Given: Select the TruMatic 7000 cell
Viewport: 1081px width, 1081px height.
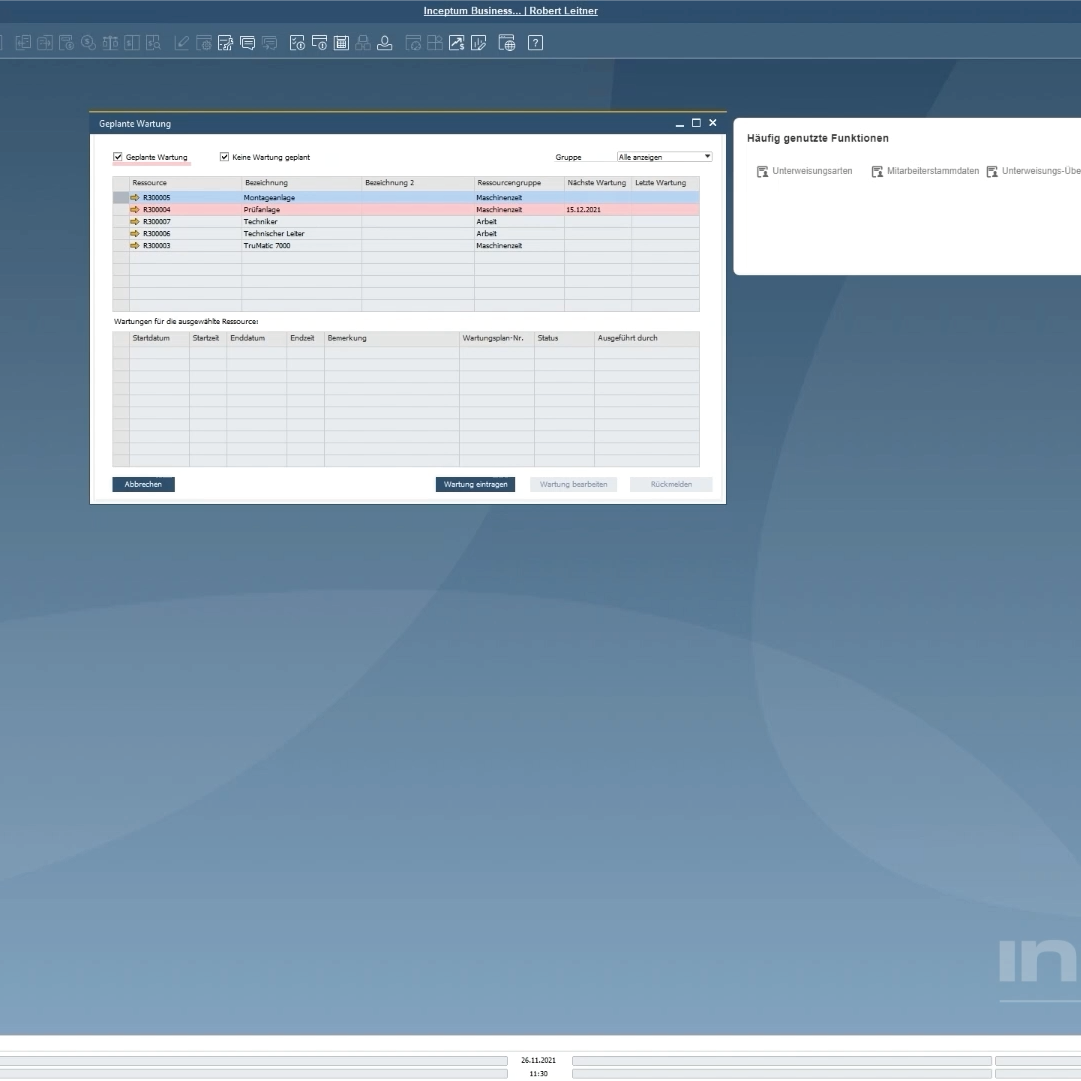Looking at the screenshot, I should coord(301,245).
